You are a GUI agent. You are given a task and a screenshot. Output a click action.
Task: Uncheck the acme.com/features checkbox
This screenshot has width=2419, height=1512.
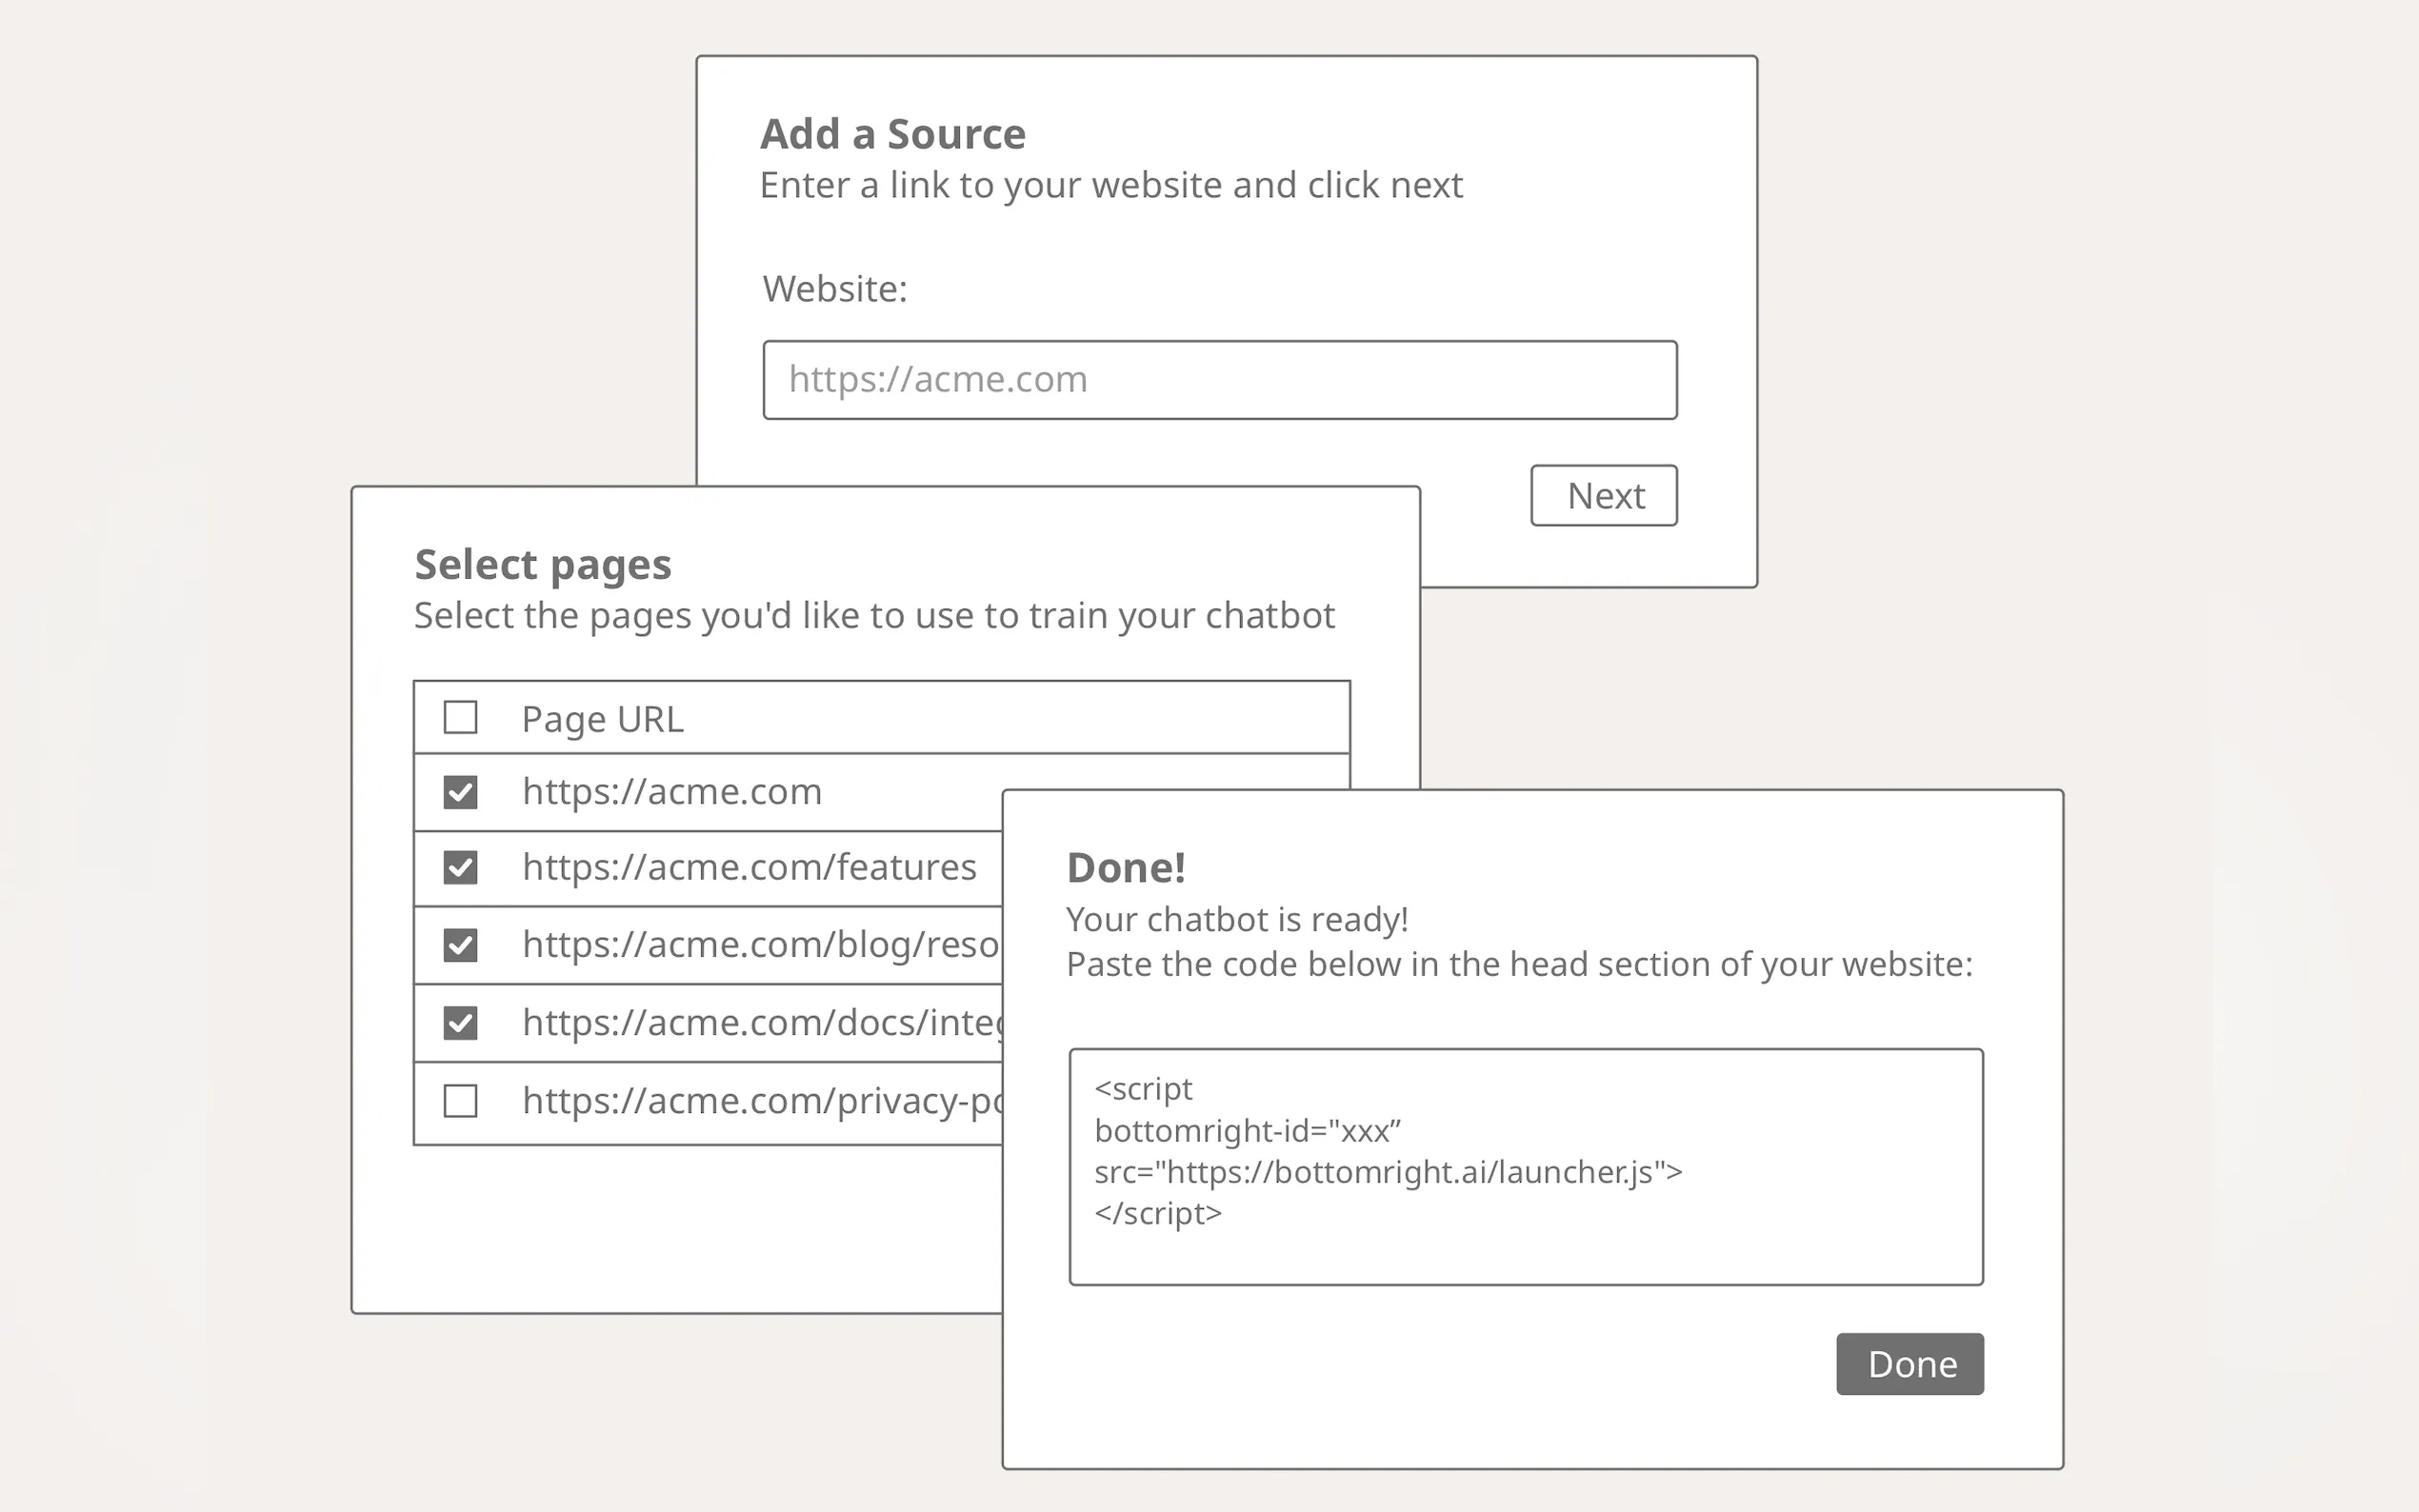(460, 867)
